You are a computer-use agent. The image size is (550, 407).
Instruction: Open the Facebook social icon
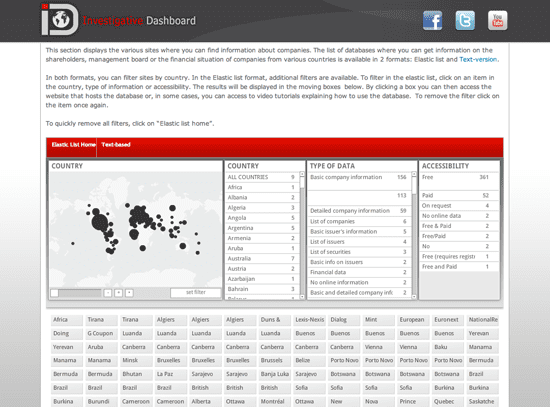point(432,20)
